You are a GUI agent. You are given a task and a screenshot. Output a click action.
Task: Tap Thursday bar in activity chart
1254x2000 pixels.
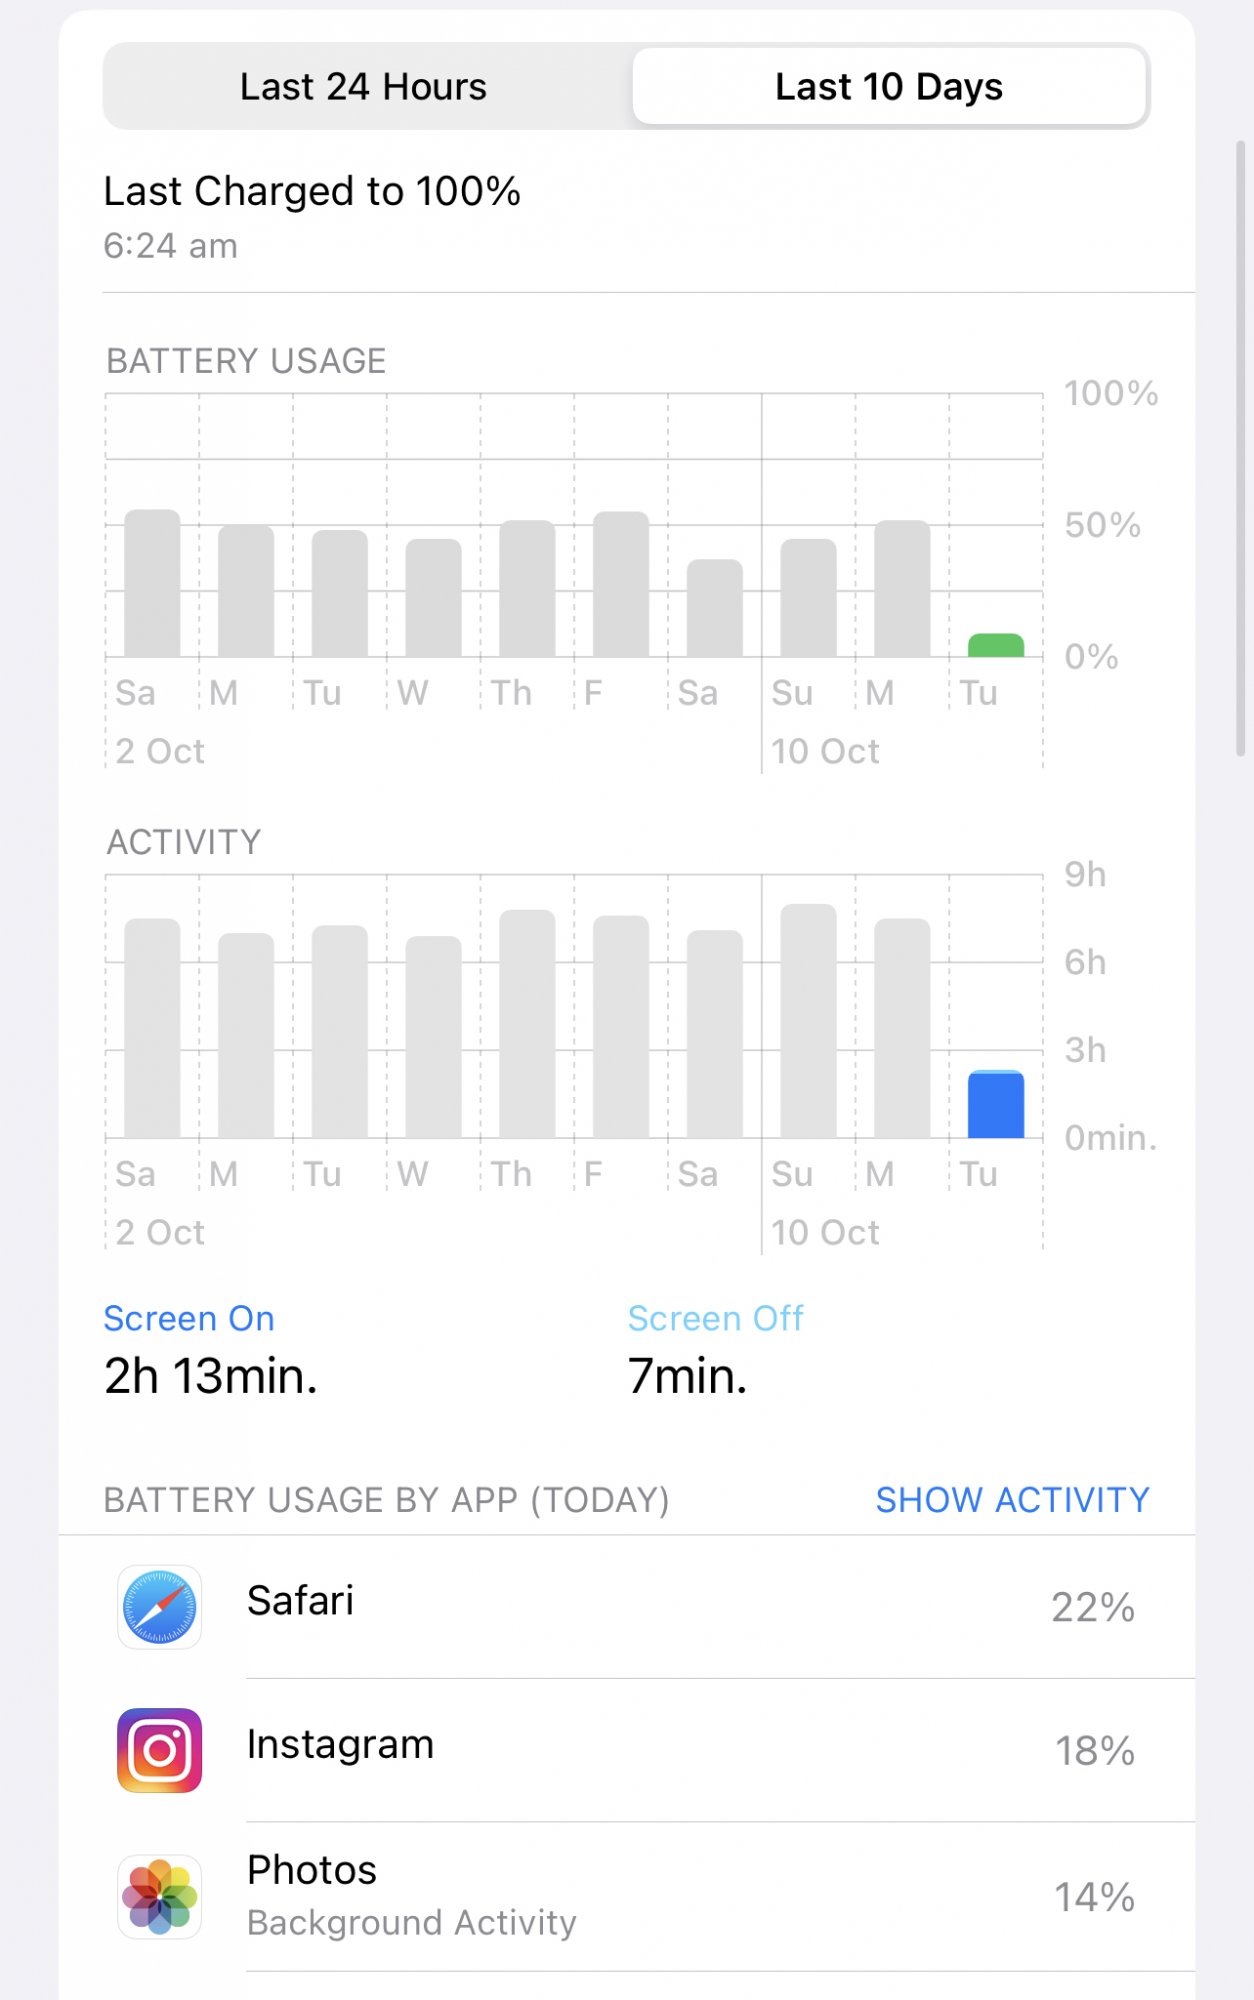[x=527, y=1024]
